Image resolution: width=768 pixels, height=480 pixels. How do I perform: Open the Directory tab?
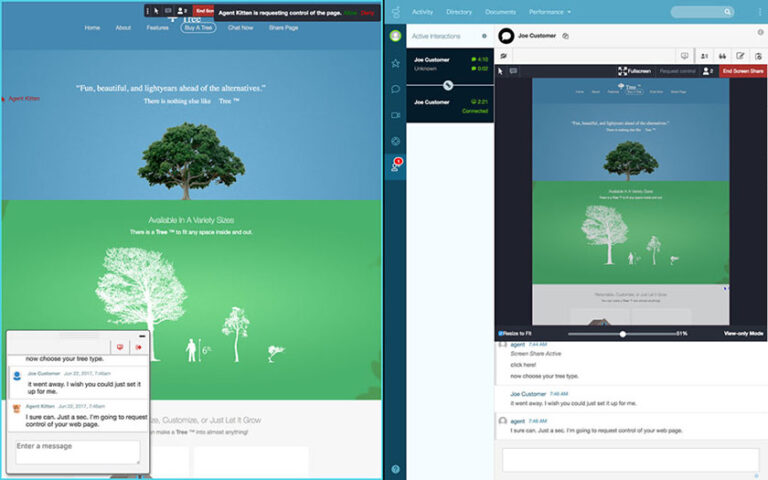[x=459, y=12]
